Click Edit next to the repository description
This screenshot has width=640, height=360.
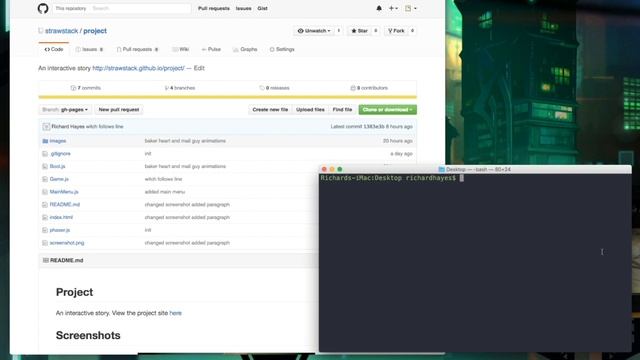[x=199, y=68]
